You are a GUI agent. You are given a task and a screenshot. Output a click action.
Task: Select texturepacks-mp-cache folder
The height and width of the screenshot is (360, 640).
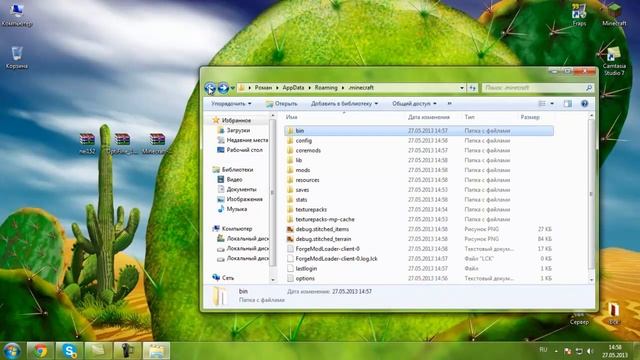coord(419,219)
